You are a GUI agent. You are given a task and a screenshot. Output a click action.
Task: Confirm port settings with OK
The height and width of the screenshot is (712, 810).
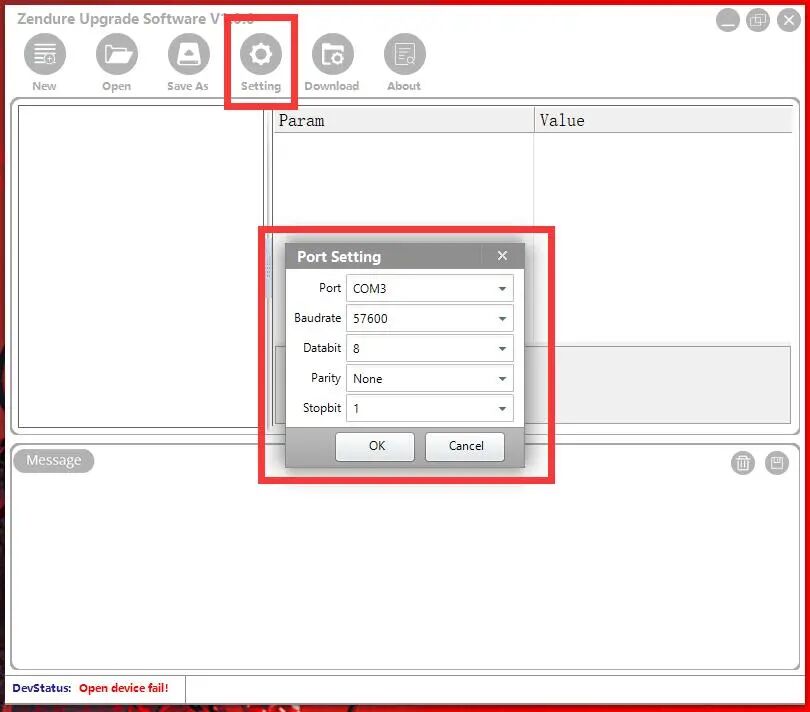[x=375, y=446]
